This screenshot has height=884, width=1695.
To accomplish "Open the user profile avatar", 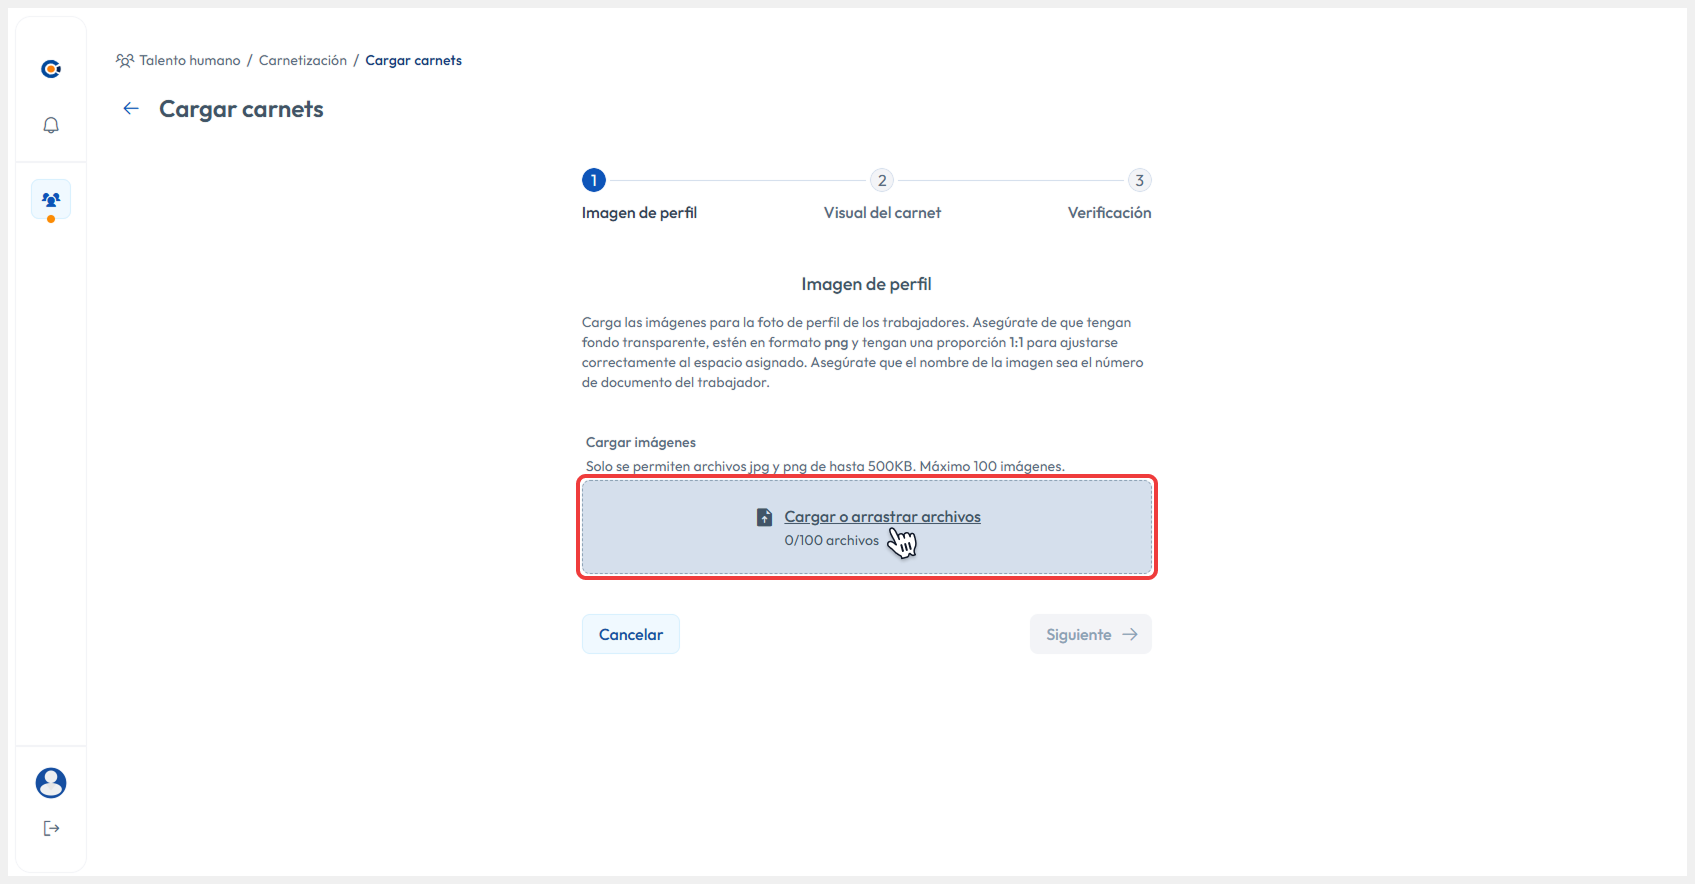I will click(51, 783).
